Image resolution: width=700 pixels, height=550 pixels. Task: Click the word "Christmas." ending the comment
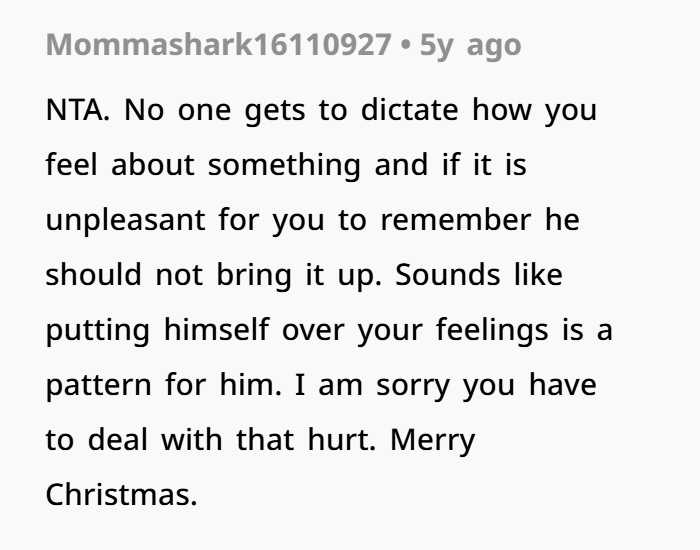coord(121,495)
